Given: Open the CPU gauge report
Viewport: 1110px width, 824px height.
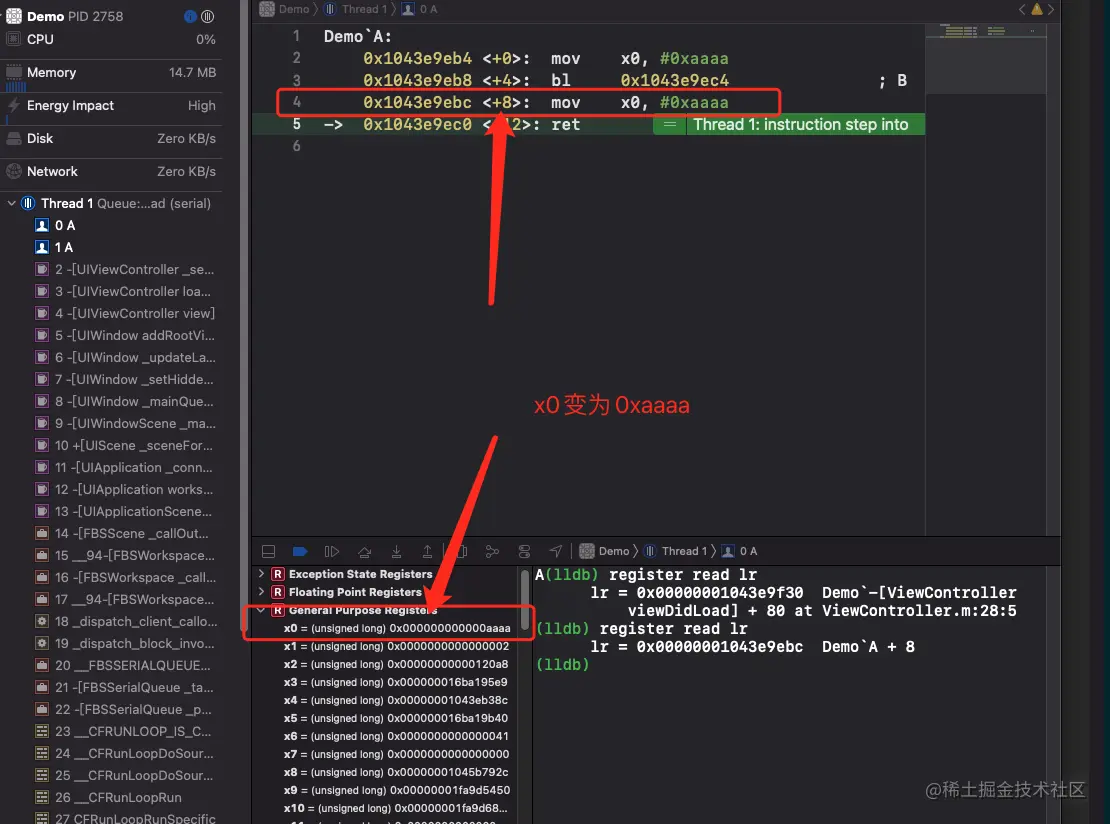Looking at the screenshot, I should tap(111, 40).
